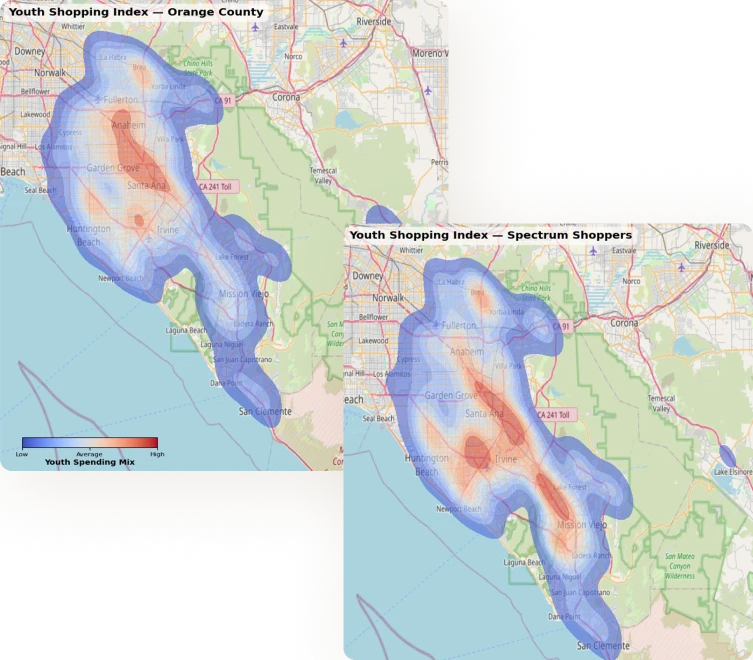This screenshot has width=753, height=660.
Task: Click the Fullerton airport icon in Orange County map
Action: (x=98, y=99)
